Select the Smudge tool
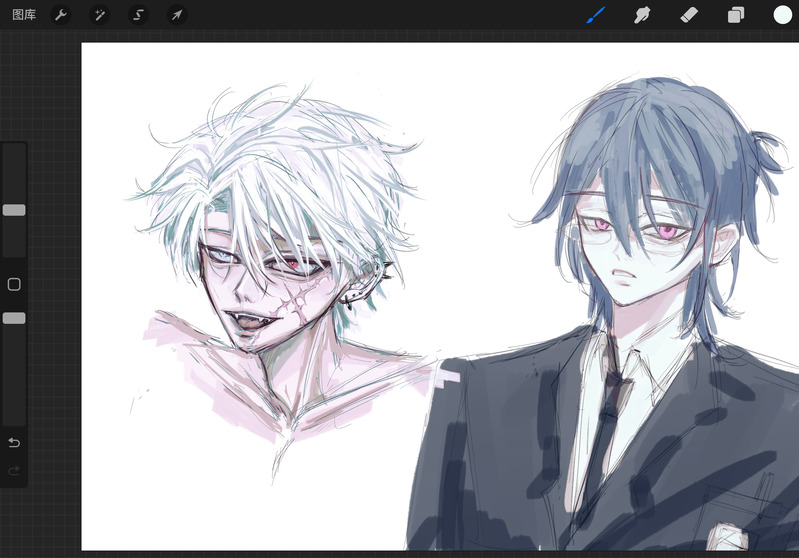This screenshot has height=558, width=799. tap(642, 15)
